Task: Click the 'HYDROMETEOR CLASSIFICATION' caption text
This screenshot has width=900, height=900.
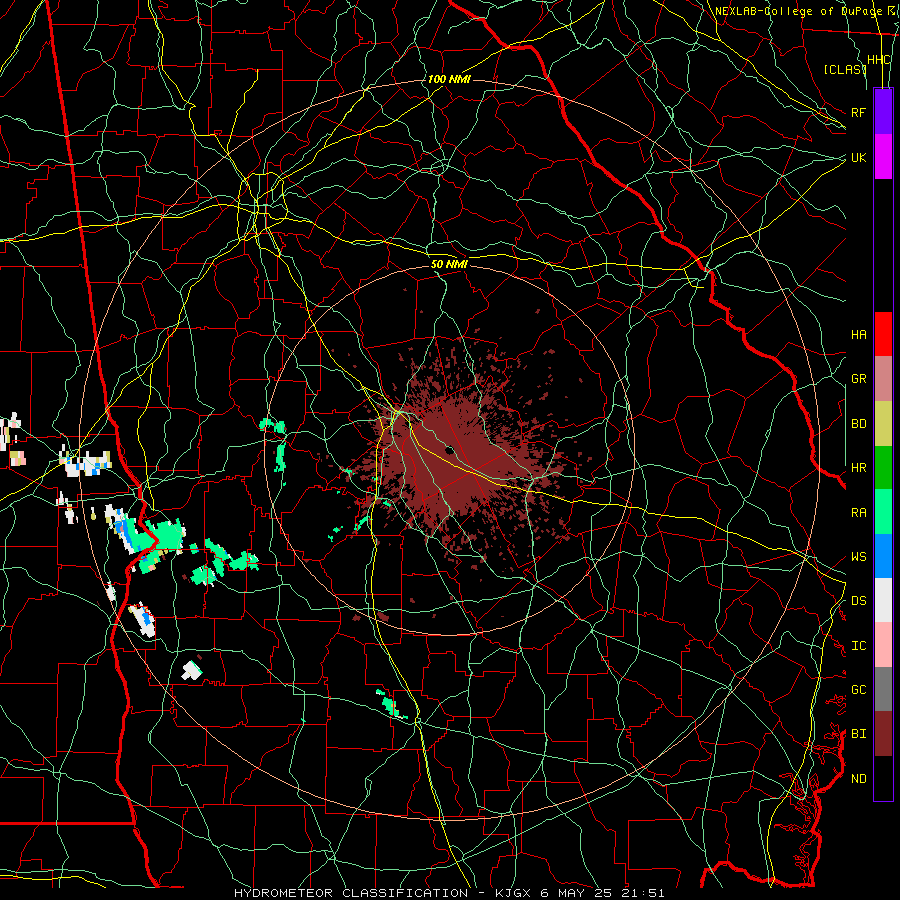Action: point(351,893)
